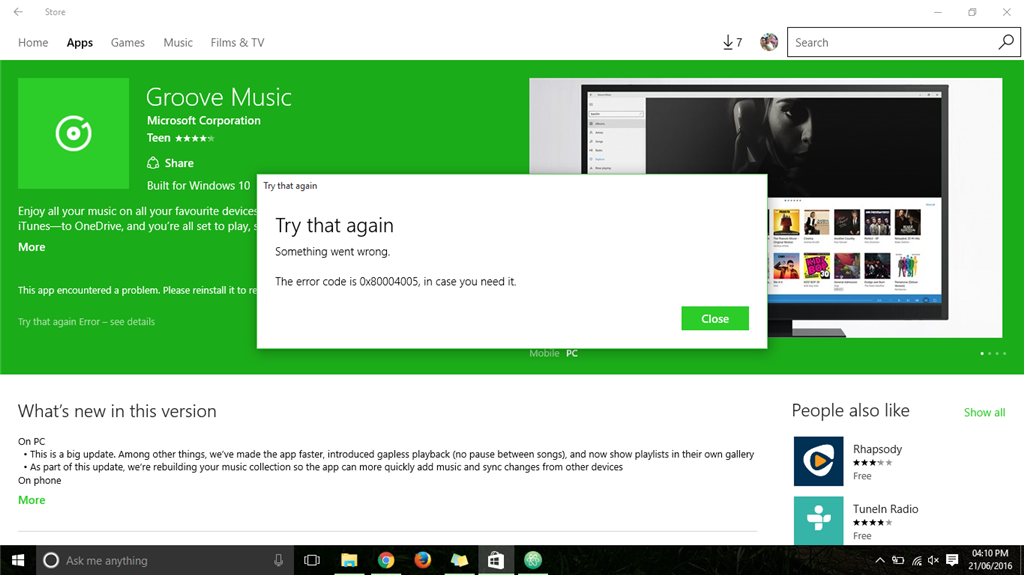Click the Microsoft Corporation publisher link
Viewport: 1024px width, 575px height.
tap(204, 120)
